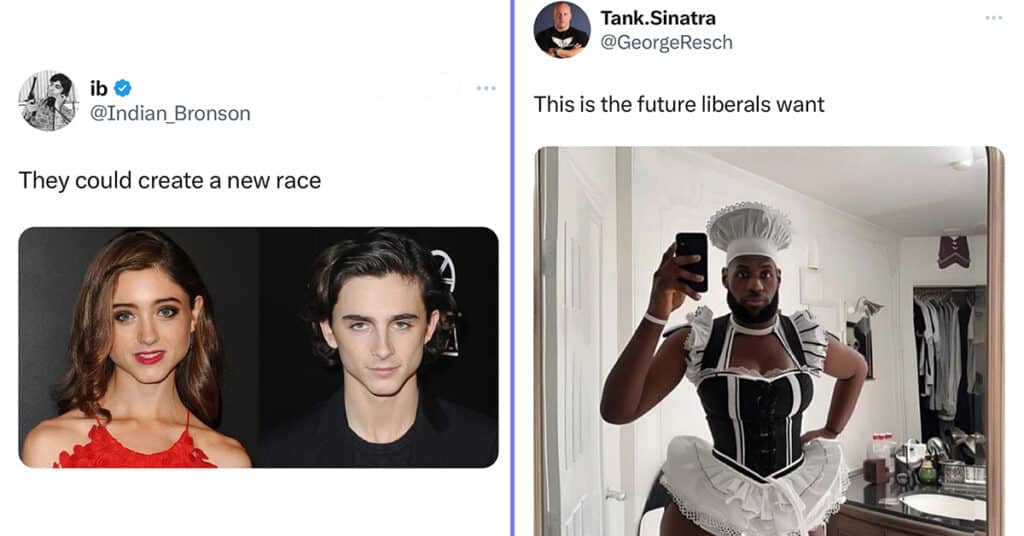Click the purple divider between the tweets
The image size is (1024, 536).
(513, 268)
